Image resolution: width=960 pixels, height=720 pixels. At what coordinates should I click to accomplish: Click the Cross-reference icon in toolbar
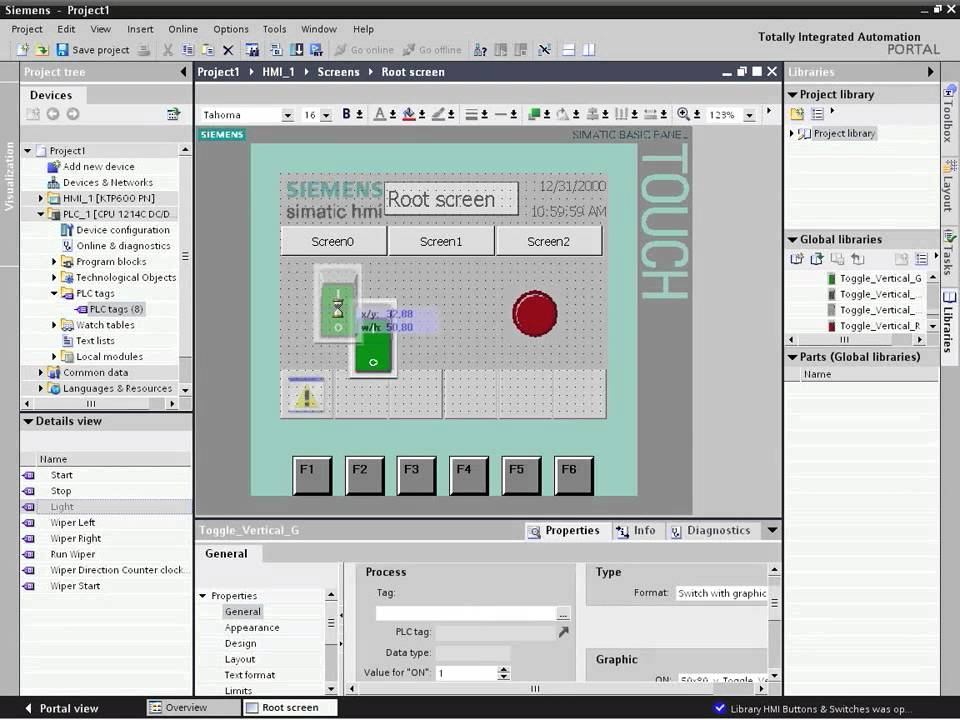[544, 50]
